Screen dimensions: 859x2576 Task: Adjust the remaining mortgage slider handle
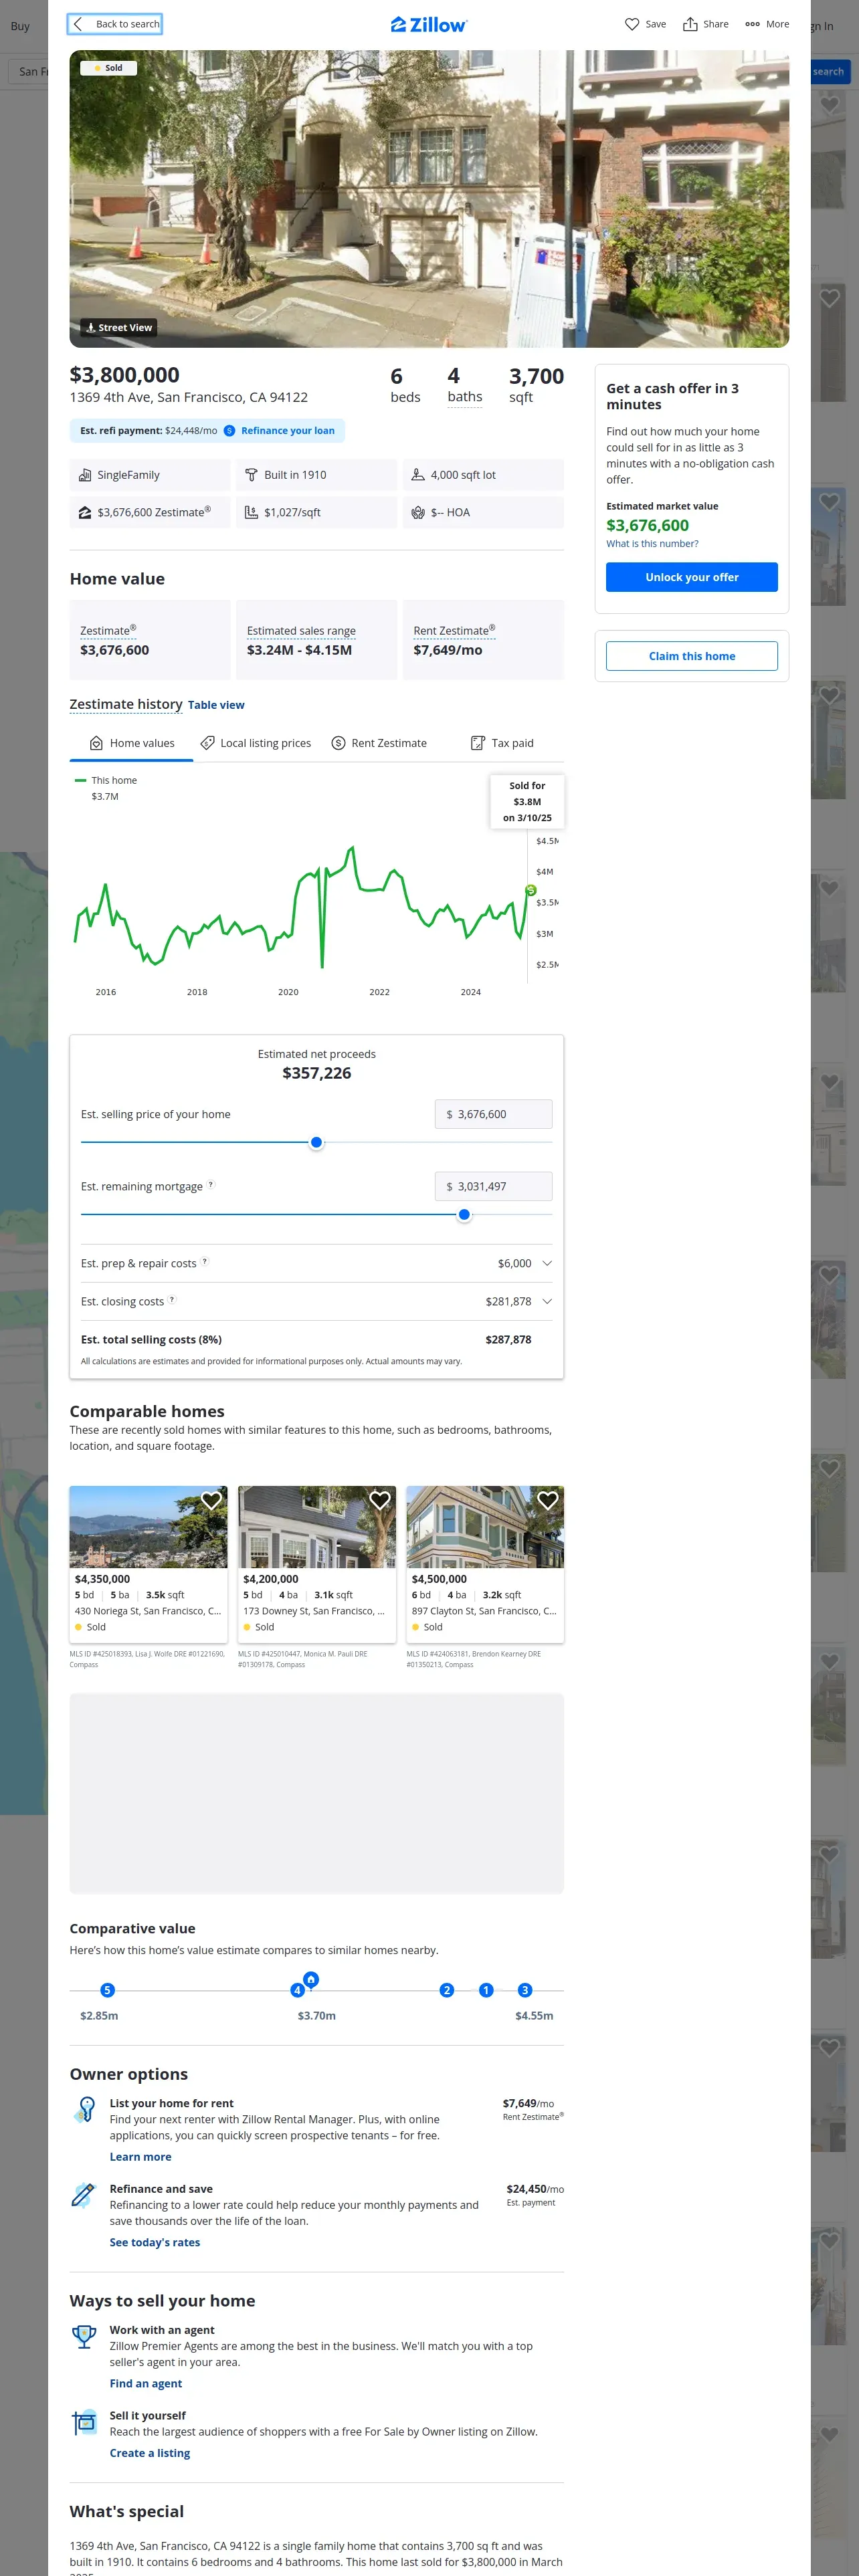point(464,1214)
